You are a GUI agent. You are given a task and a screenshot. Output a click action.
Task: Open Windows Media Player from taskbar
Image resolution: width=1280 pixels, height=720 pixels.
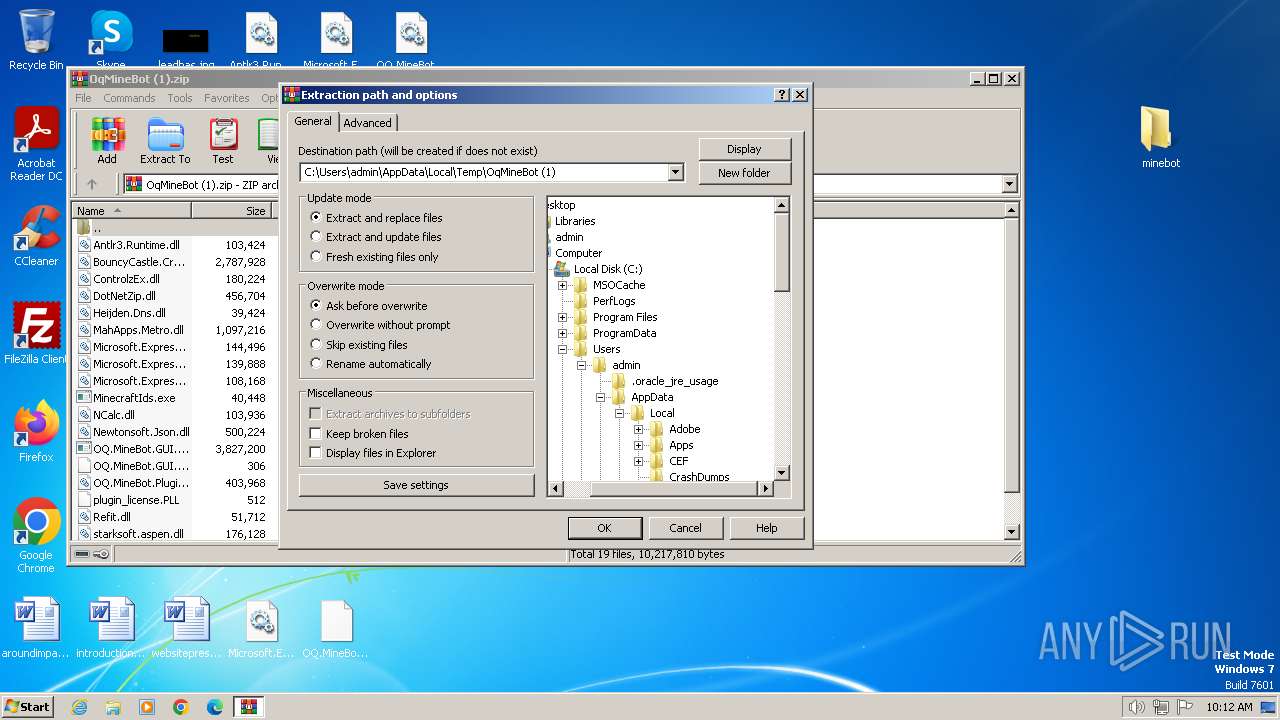tap(147, 707)
